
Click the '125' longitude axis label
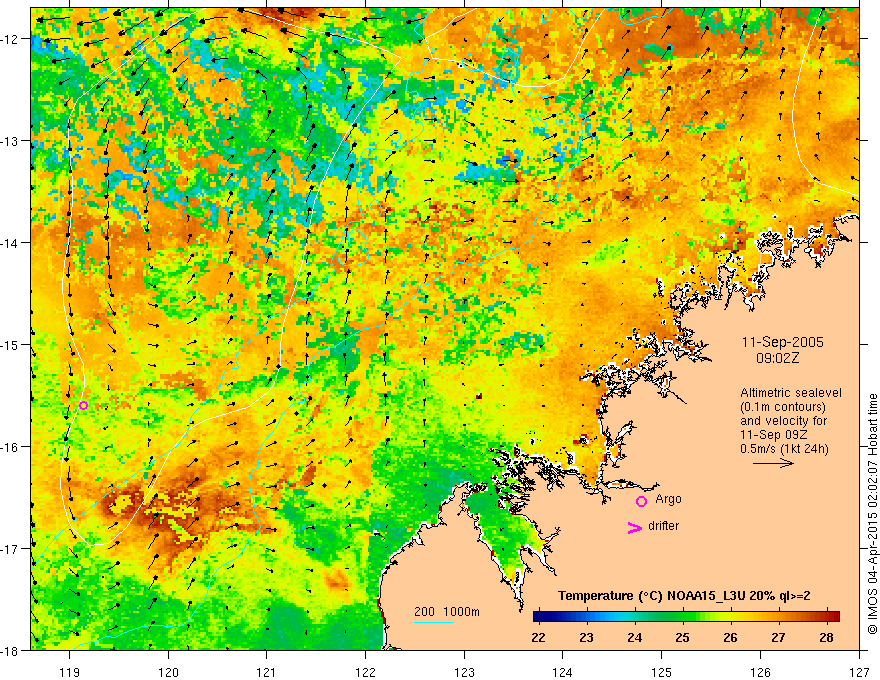click(x=662, y=672)
